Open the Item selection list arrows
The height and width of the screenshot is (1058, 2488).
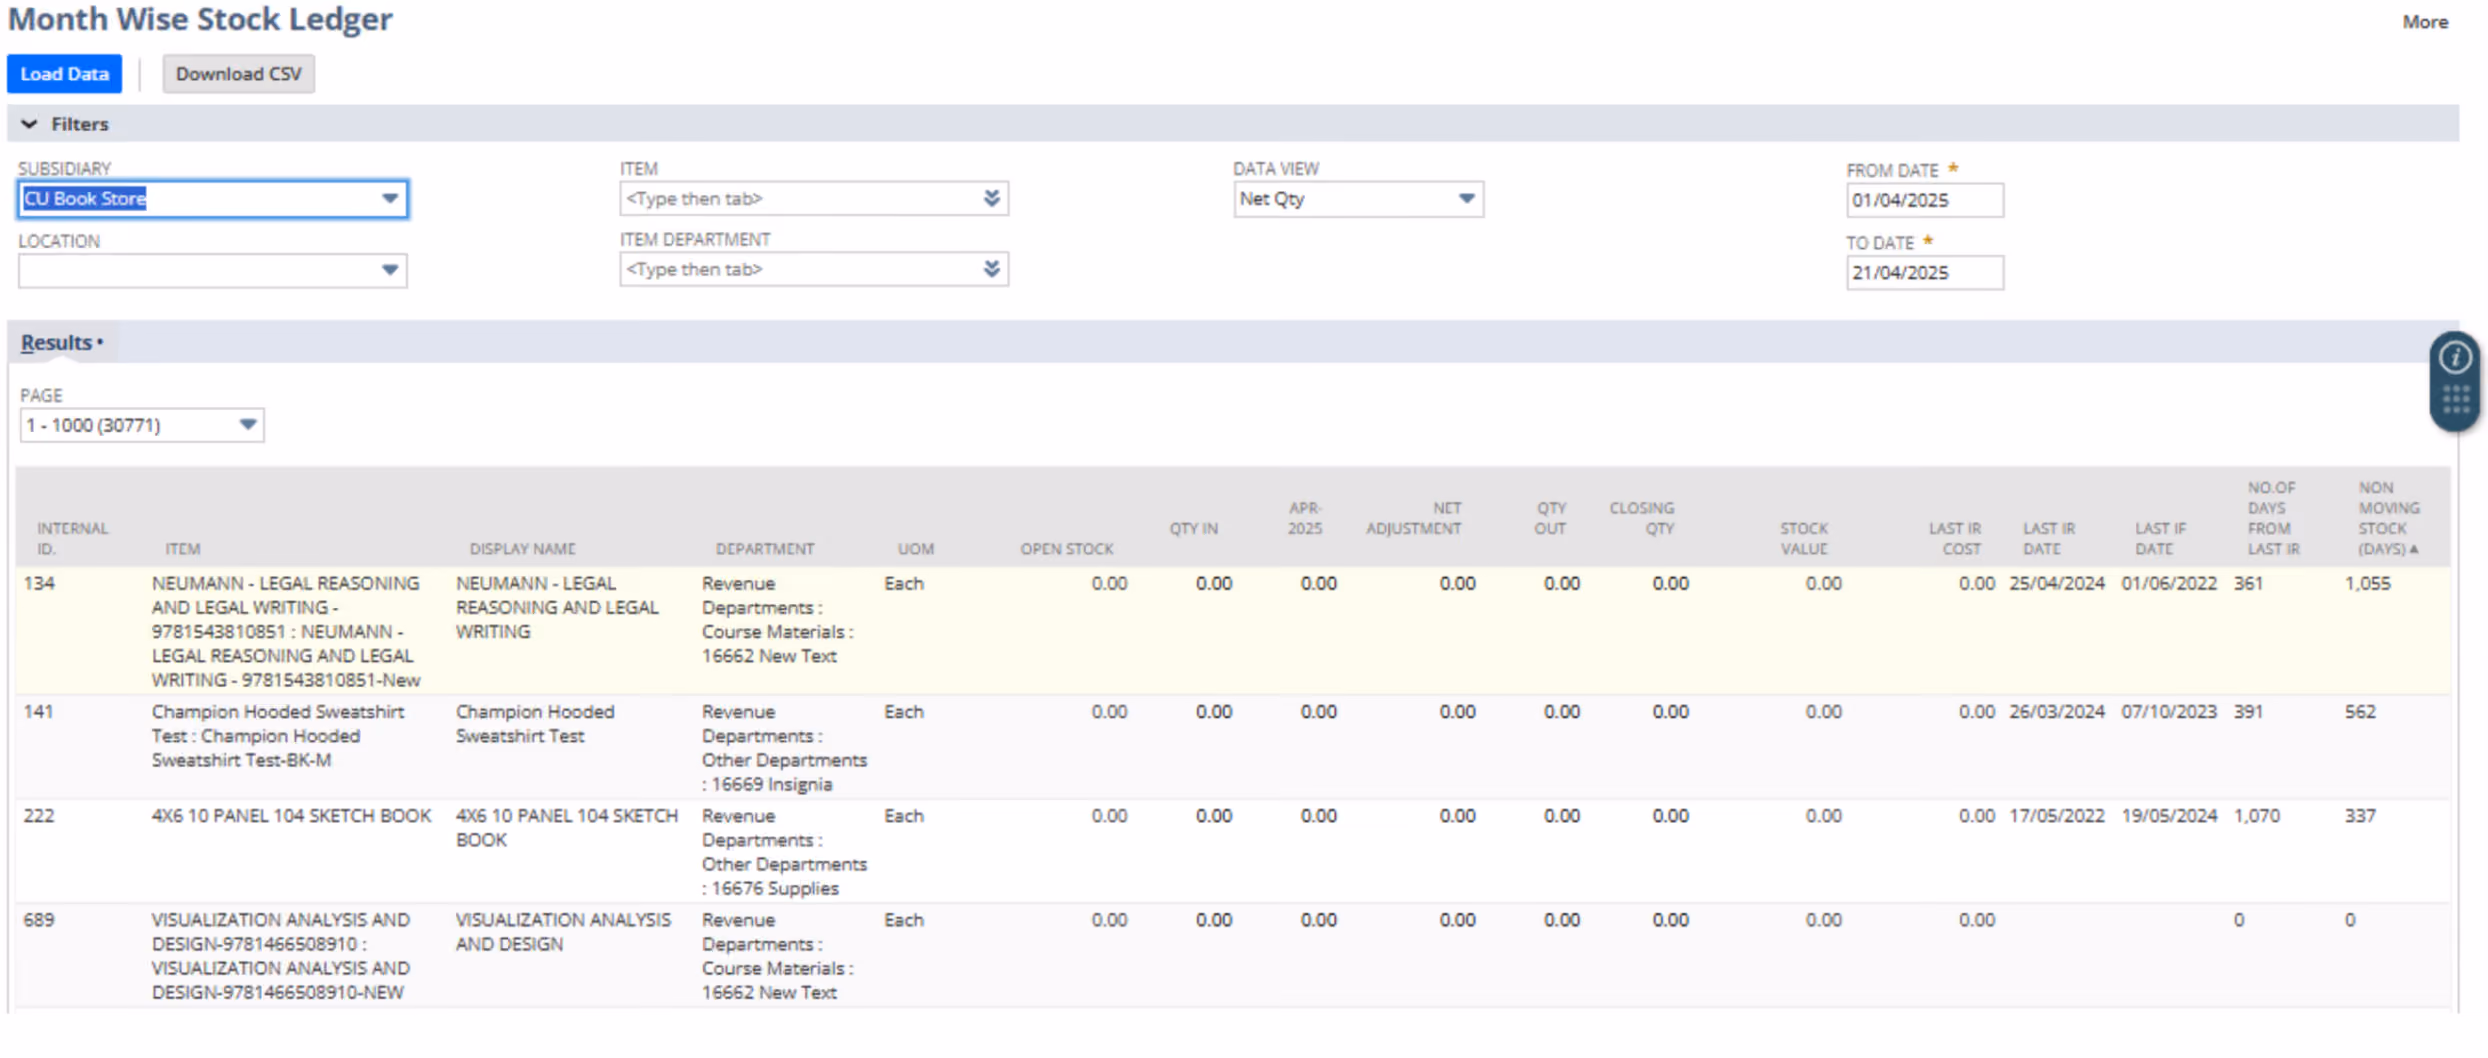click(x=991, y=199)
